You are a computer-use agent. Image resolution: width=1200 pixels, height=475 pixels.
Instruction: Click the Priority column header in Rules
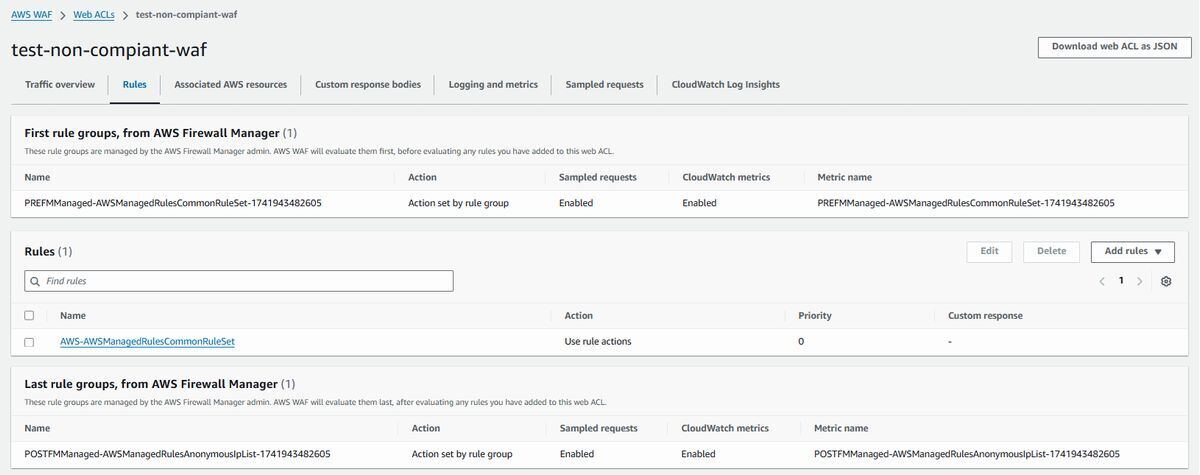coord(814,316)
